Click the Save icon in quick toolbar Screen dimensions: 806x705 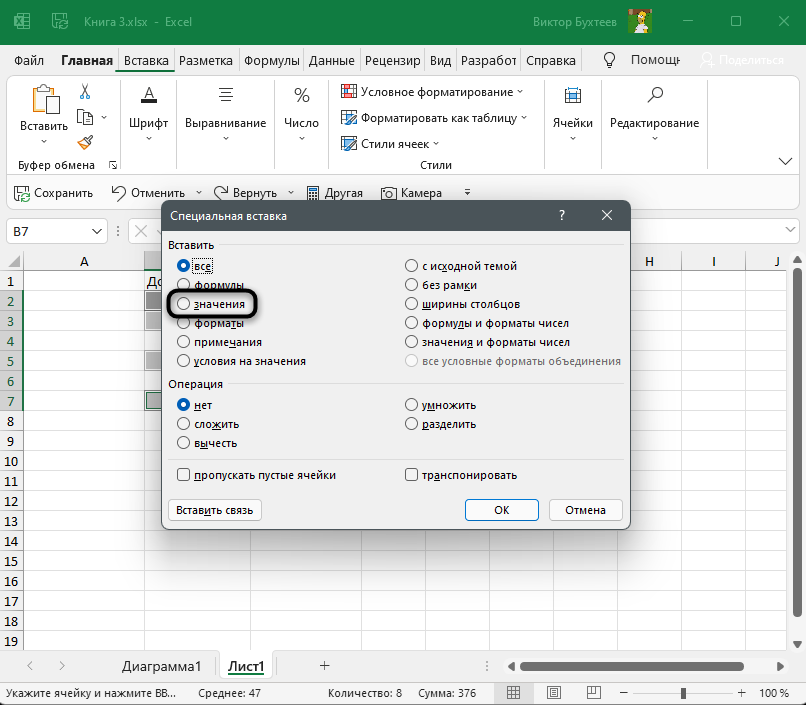click(x=22, y=193)
